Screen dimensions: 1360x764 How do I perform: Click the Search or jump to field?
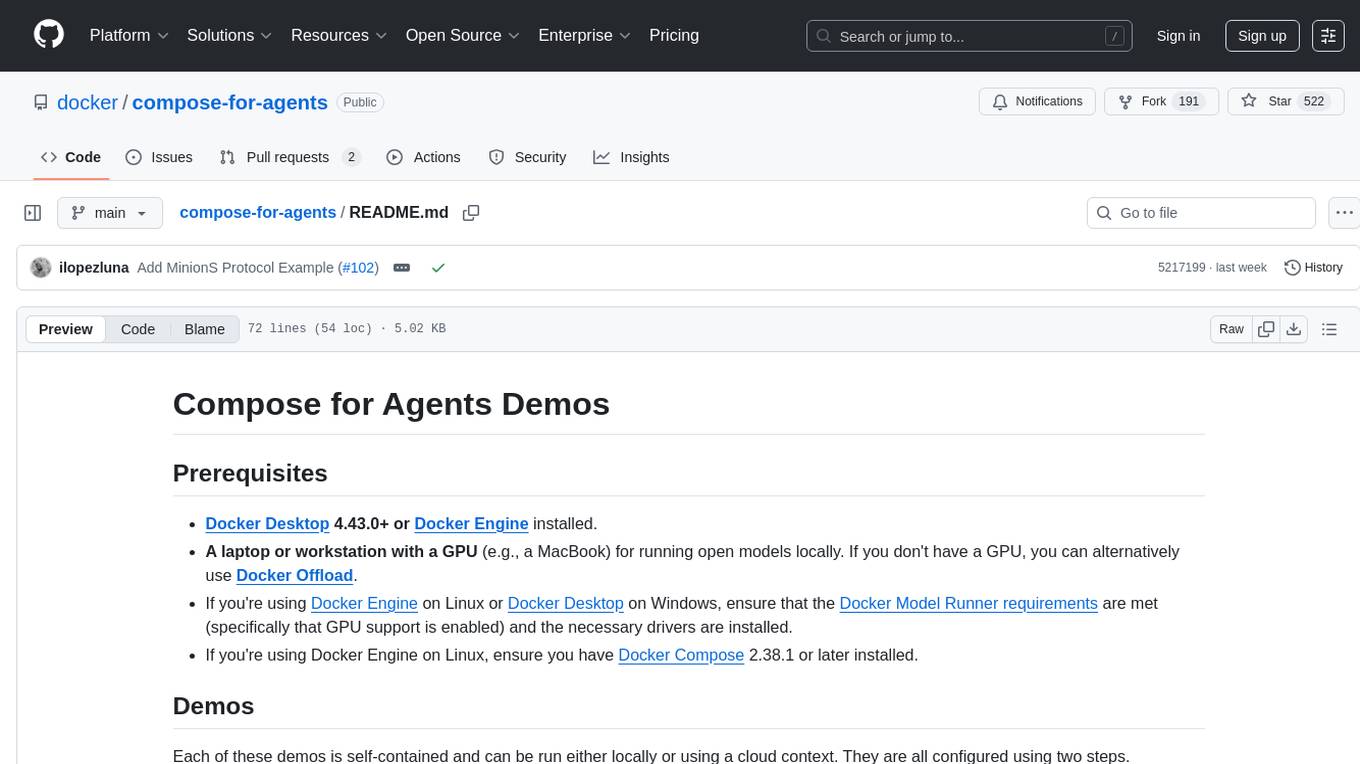click(x=970, y=36)
